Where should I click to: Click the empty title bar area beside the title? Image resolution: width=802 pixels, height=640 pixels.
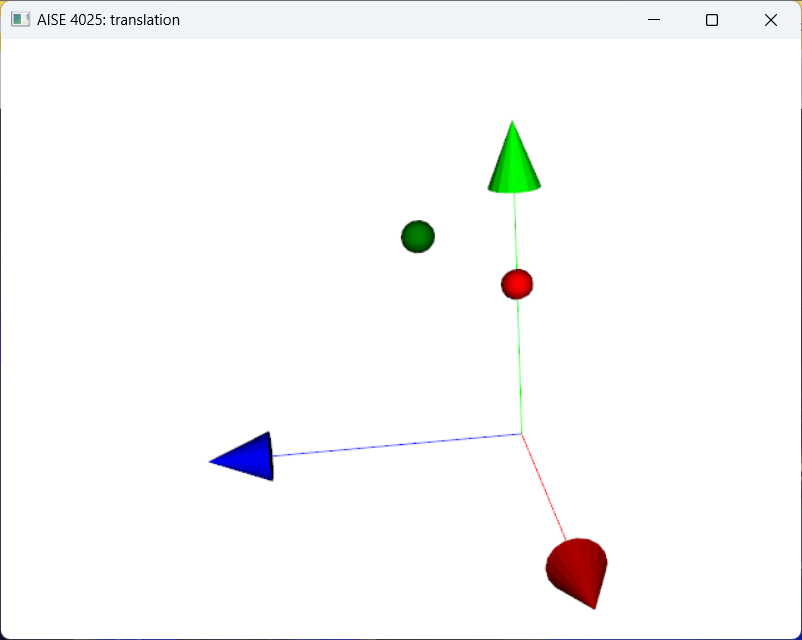pos(400,20)
